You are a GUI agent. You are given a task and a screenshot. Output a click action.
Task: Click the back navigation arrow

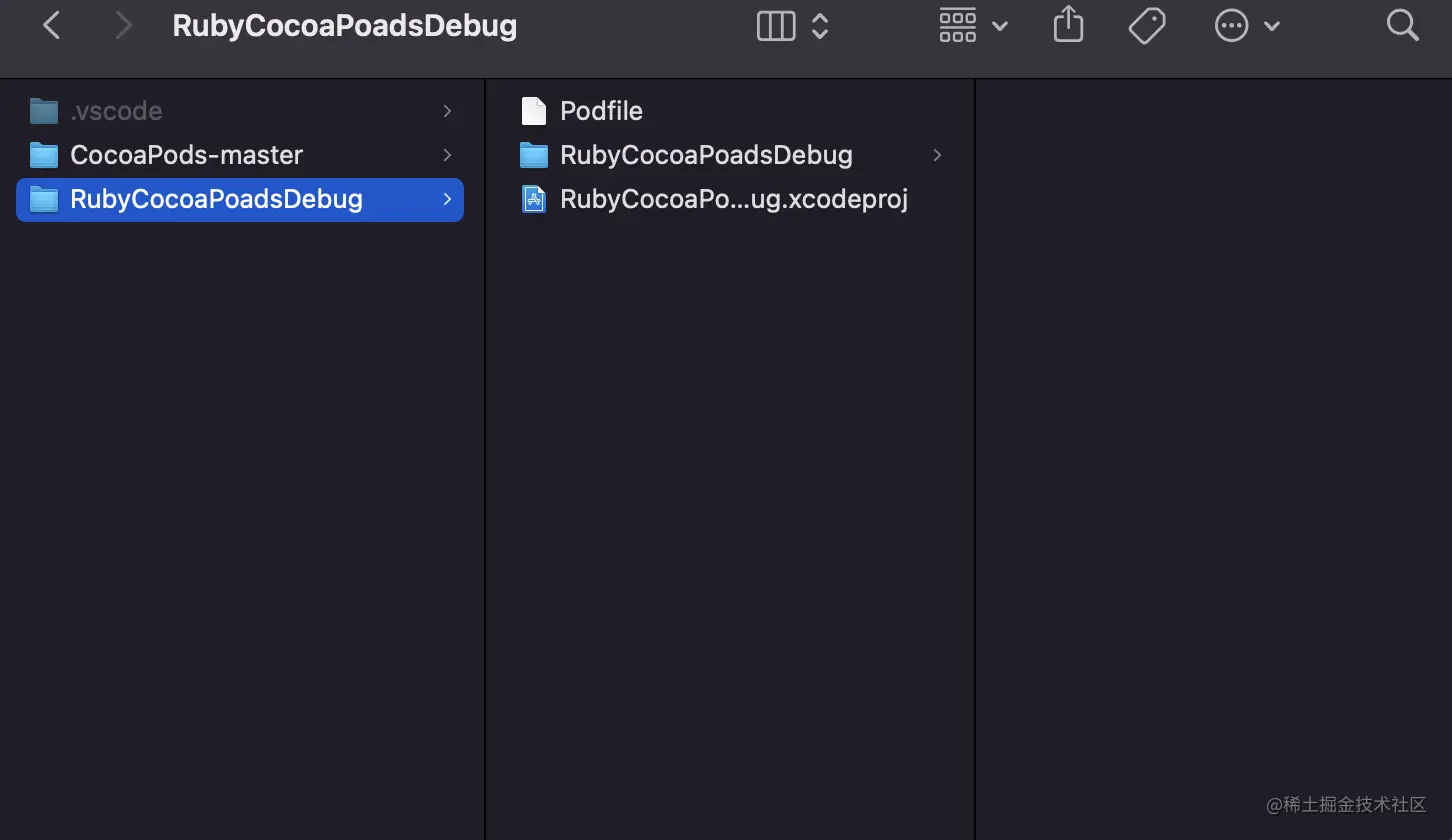point(52,26)
